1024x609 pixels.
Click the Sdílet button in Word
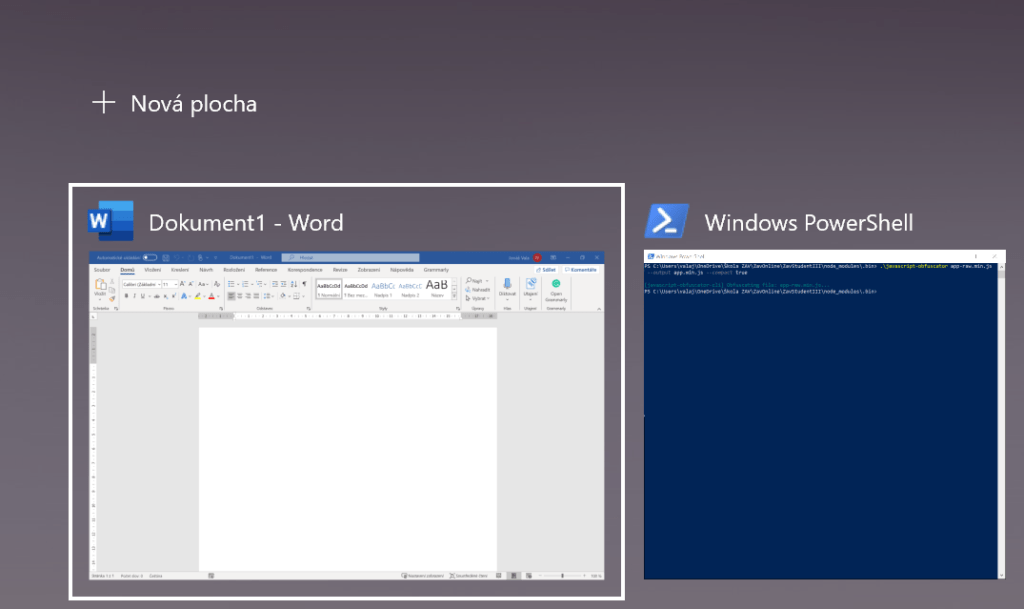point(545,269)
